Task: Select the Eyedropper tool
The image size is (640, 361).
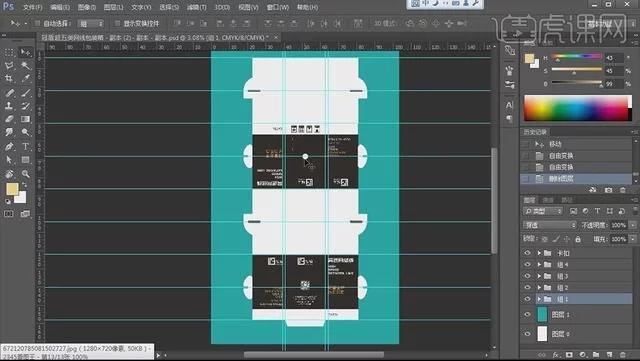Action: point(25,78)
